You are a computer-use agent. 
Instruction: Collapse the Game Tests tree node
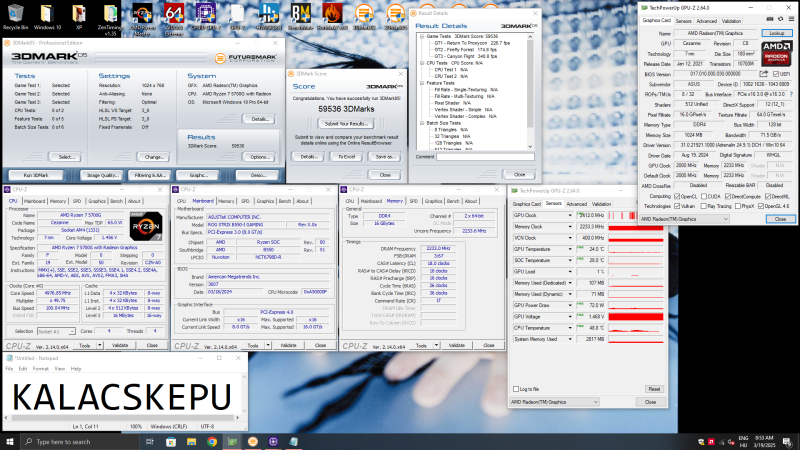[422, 37]
